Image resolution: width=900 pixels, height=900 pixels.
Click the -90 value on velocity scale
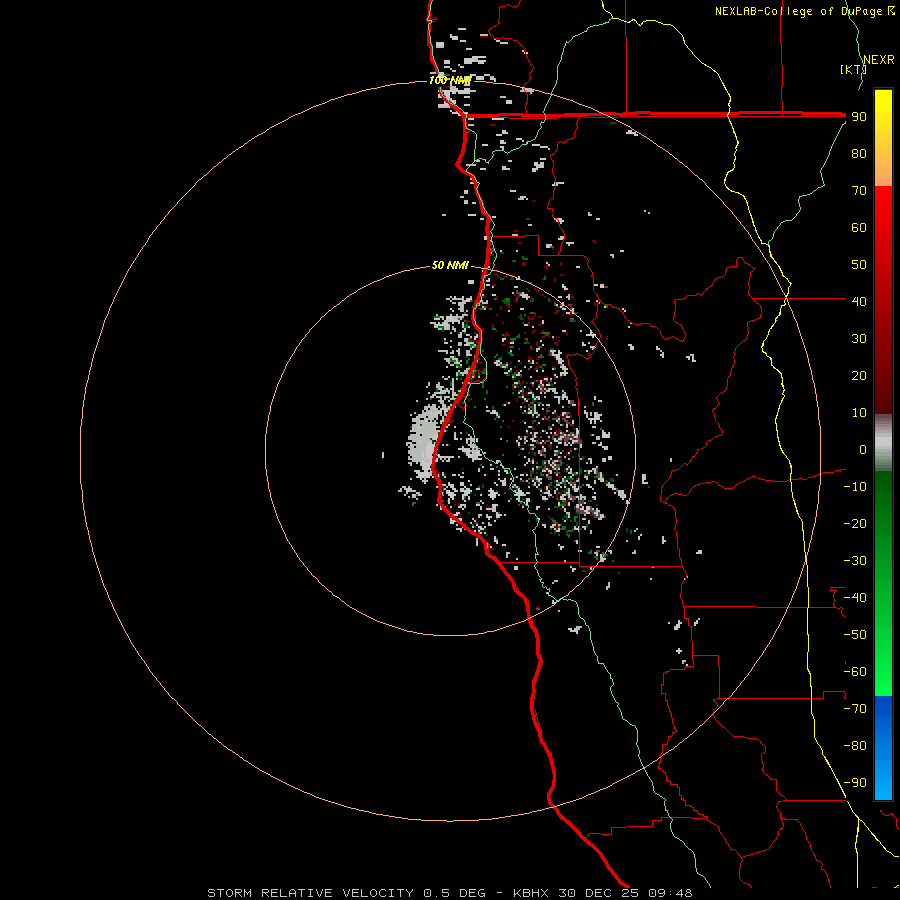click(x=855, y=783)
